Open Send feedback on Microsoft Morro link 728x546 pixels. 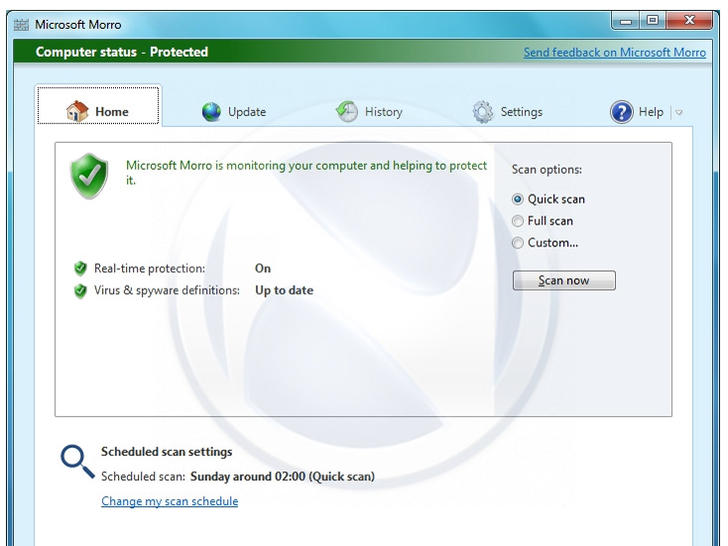tap(615, 52)
